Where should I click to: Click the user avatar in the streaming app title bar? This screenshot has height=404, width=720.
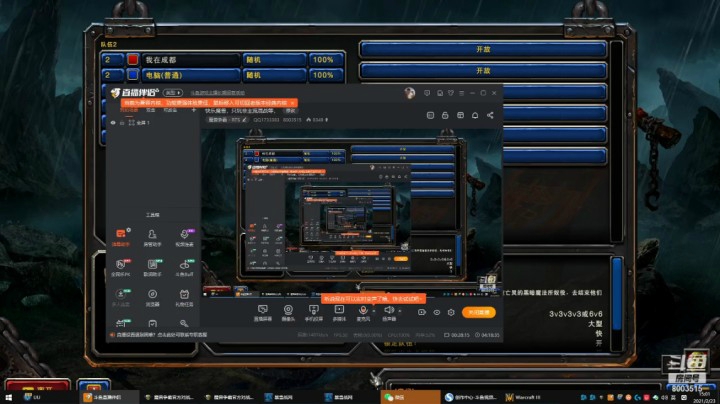pos(410,93)
